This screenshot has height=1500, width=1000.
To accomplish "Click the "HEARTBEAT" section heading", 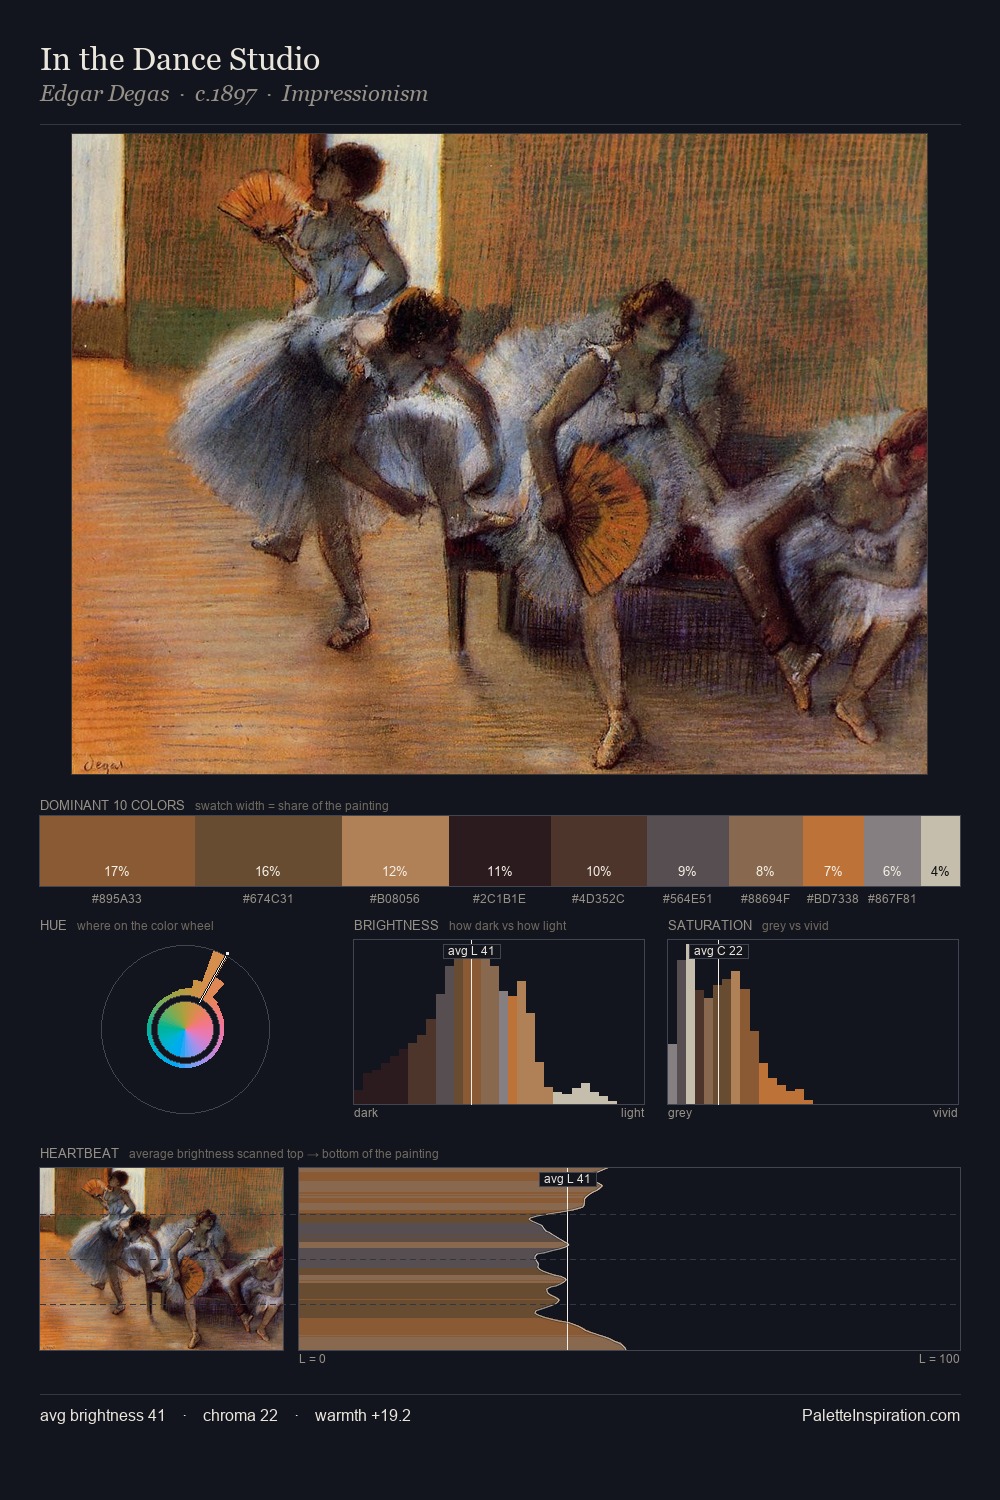I will click(79, 1153).
